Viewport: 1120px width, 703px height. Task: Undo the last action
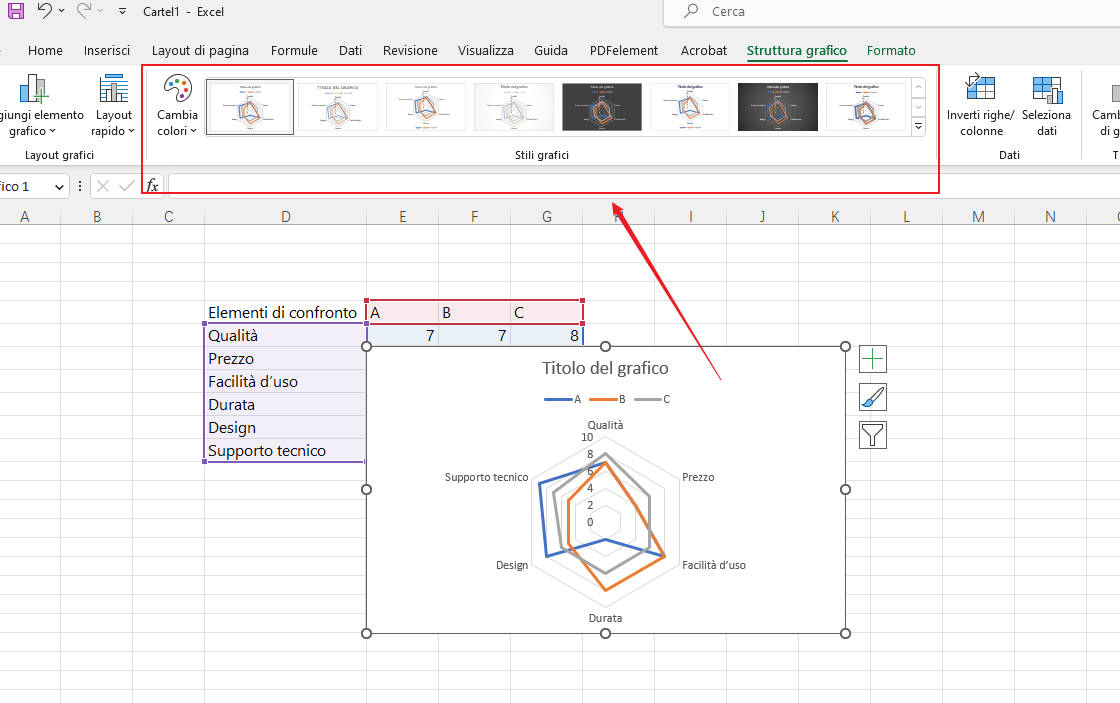pyautogui.click(x=44, y=11)
